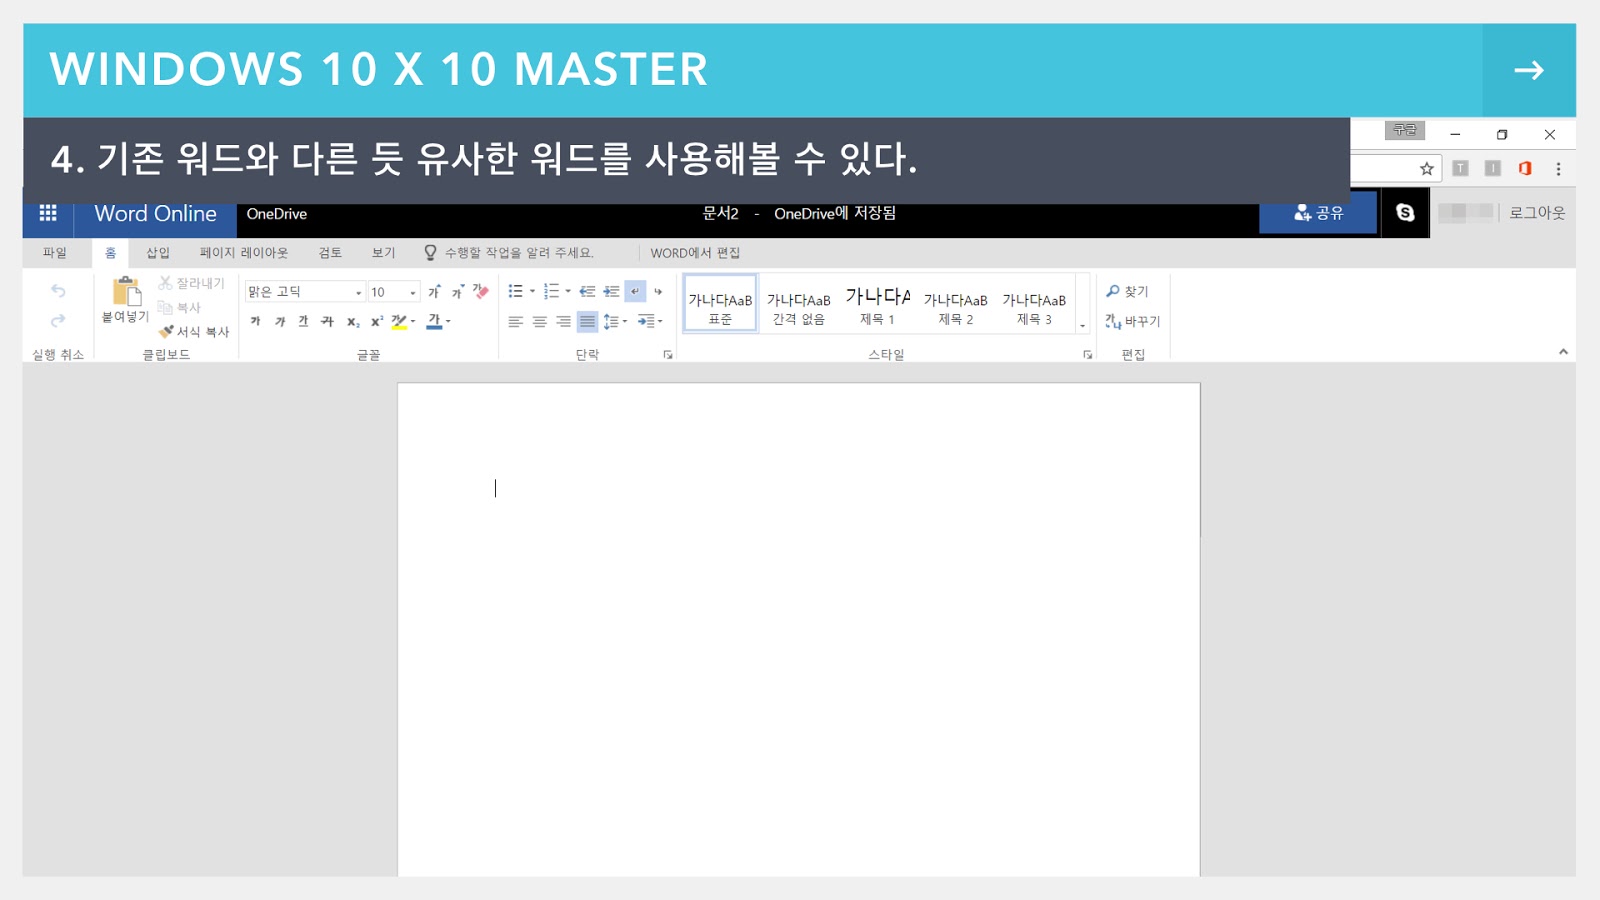Bookmark this page with the star

[1427, 169]
